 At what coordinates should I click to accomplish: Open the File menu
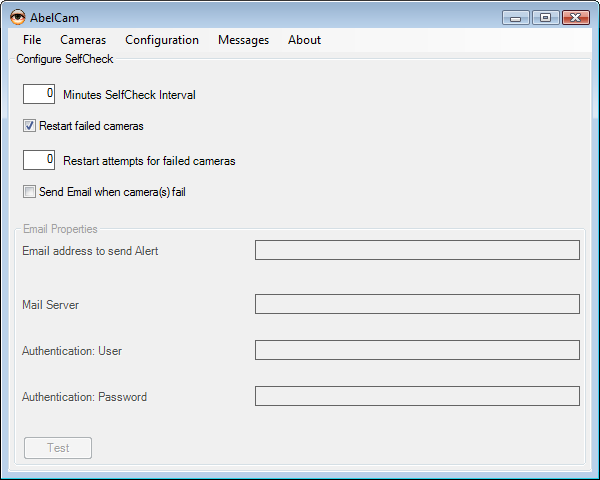pyautogui.click(x=32, y=40)
